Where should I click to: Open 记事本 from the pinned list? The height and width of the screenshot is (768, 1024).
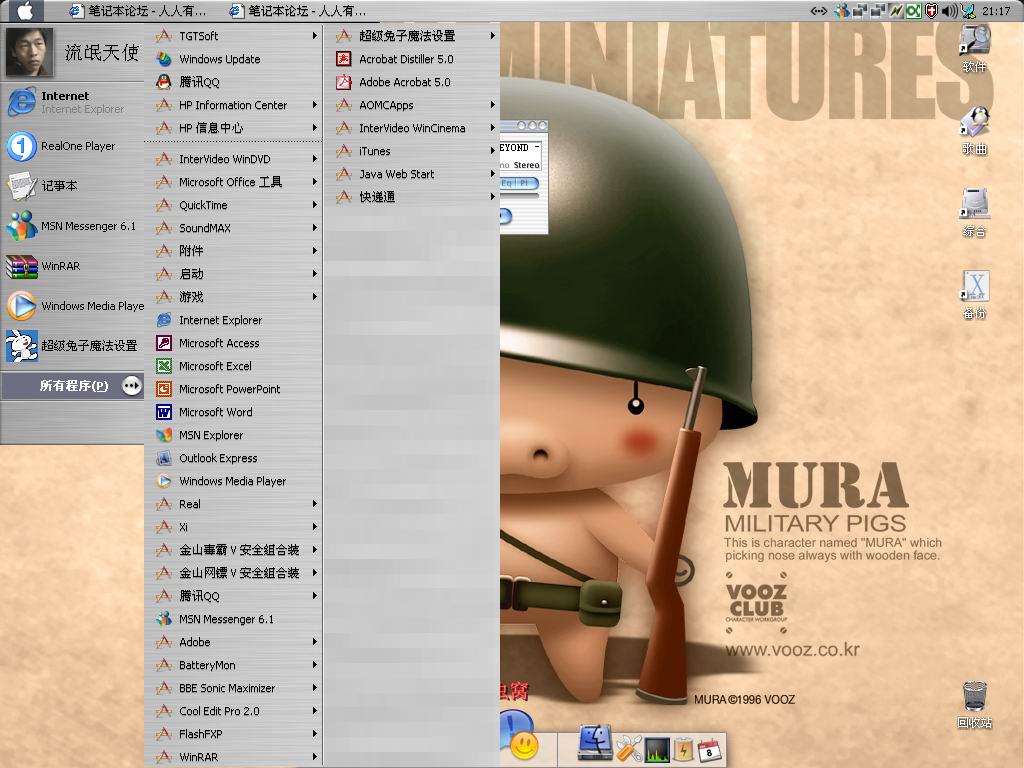coord(72,186)
